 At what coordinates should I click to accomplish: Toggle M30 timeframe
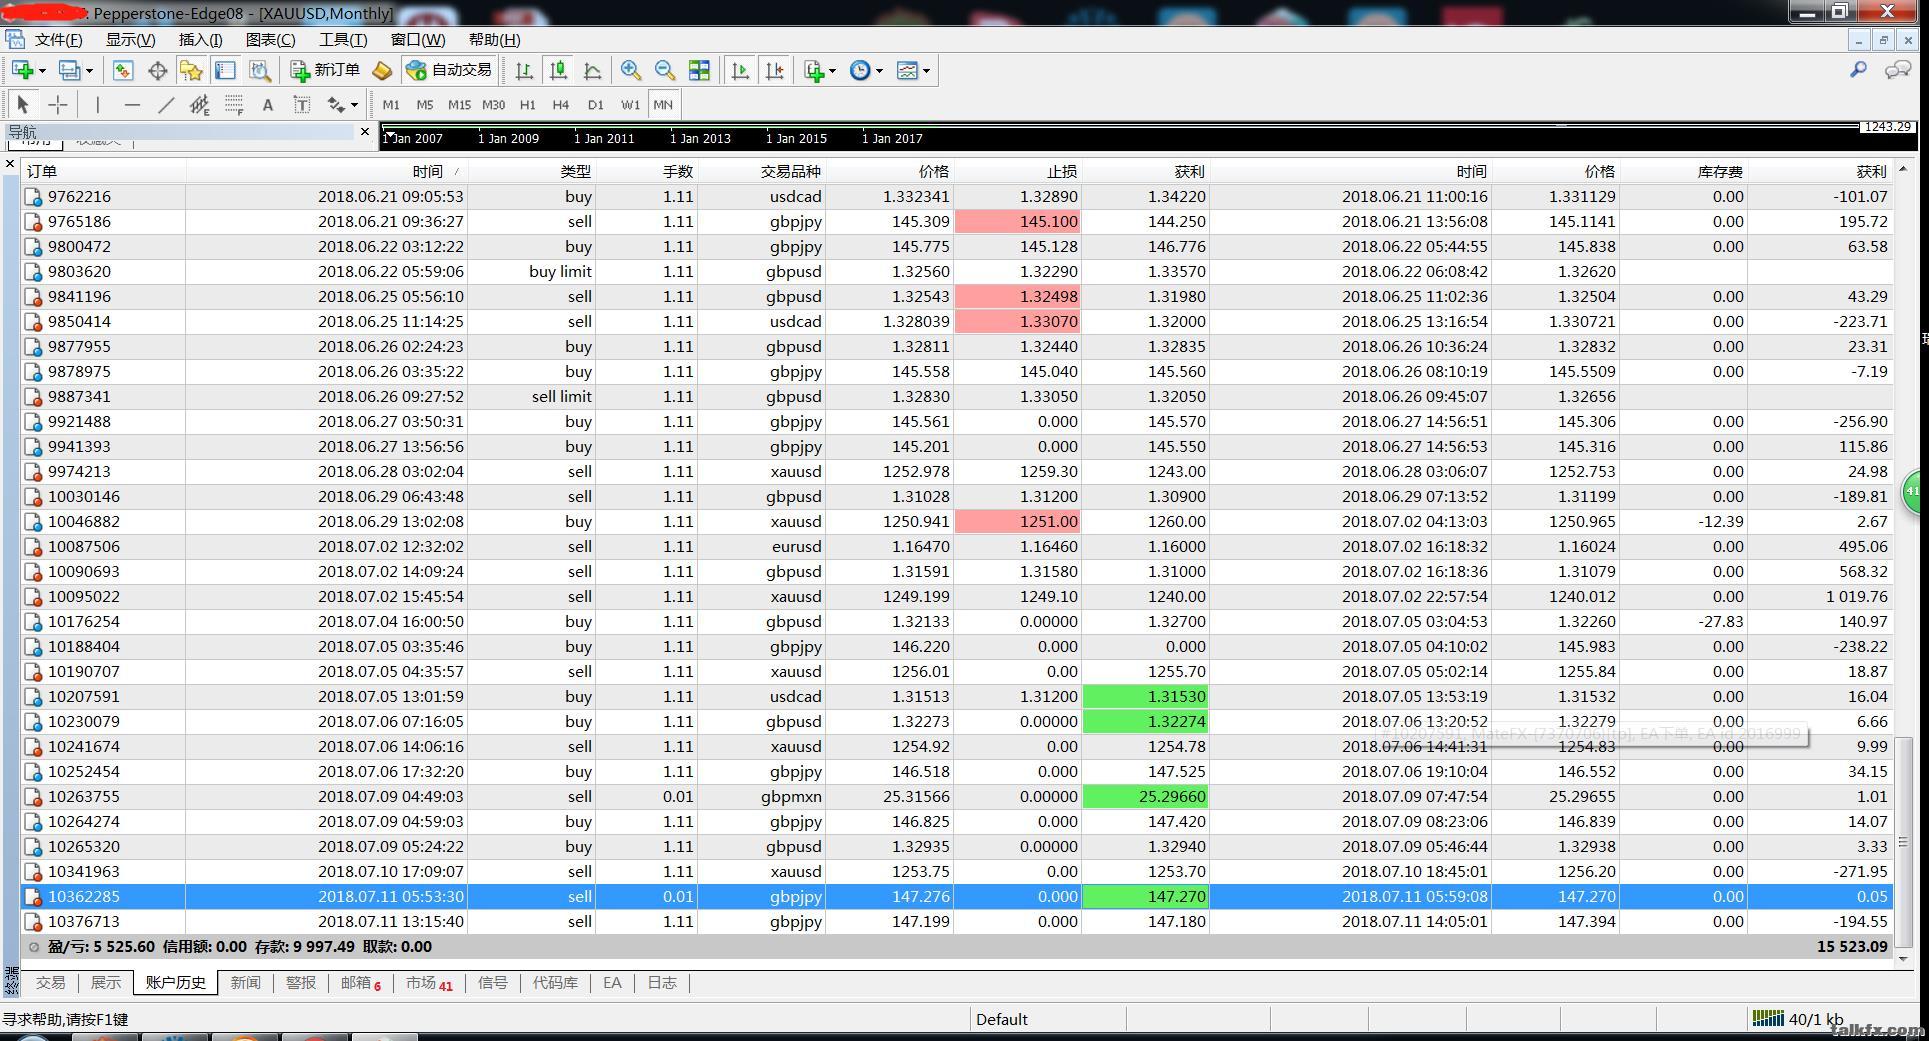(493, 104)
